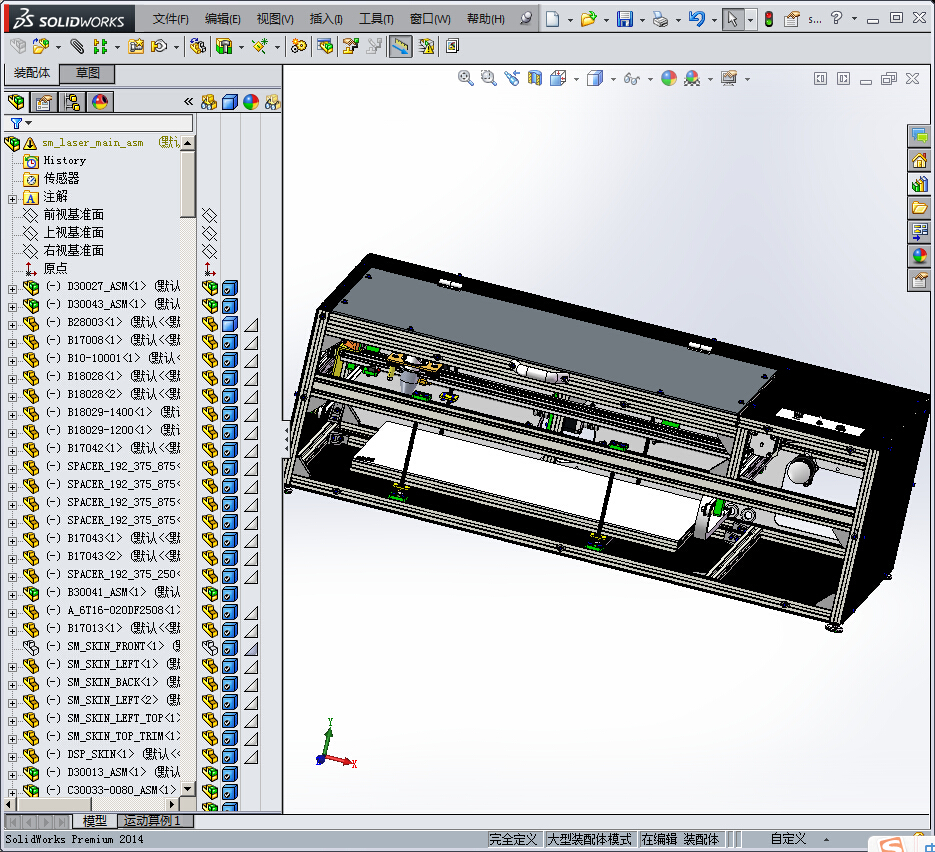Click the Exploded View icon
The width and height of the screenshot is (935, 852).
coord(351,46)
